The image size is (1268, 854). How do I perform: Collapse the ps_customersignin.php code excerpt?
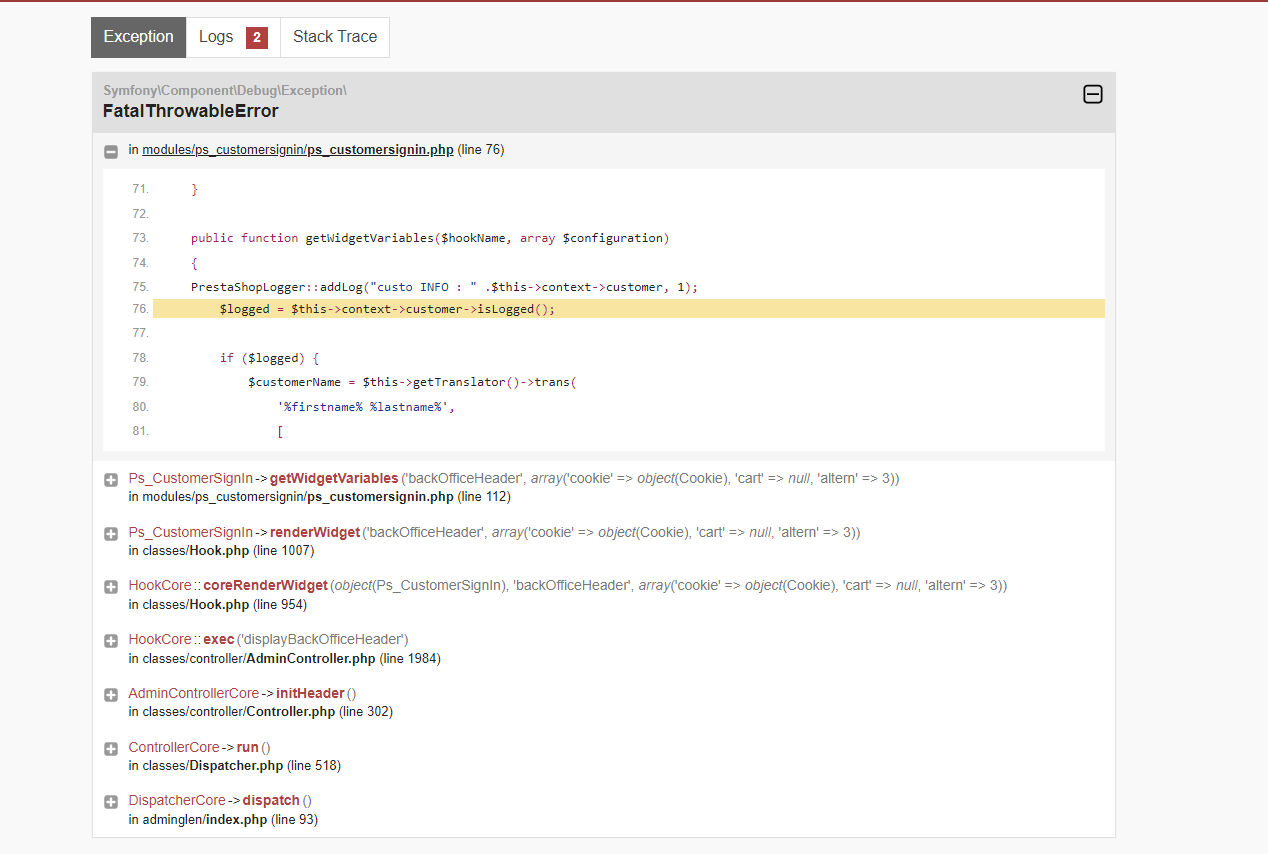tap(110, 151)
